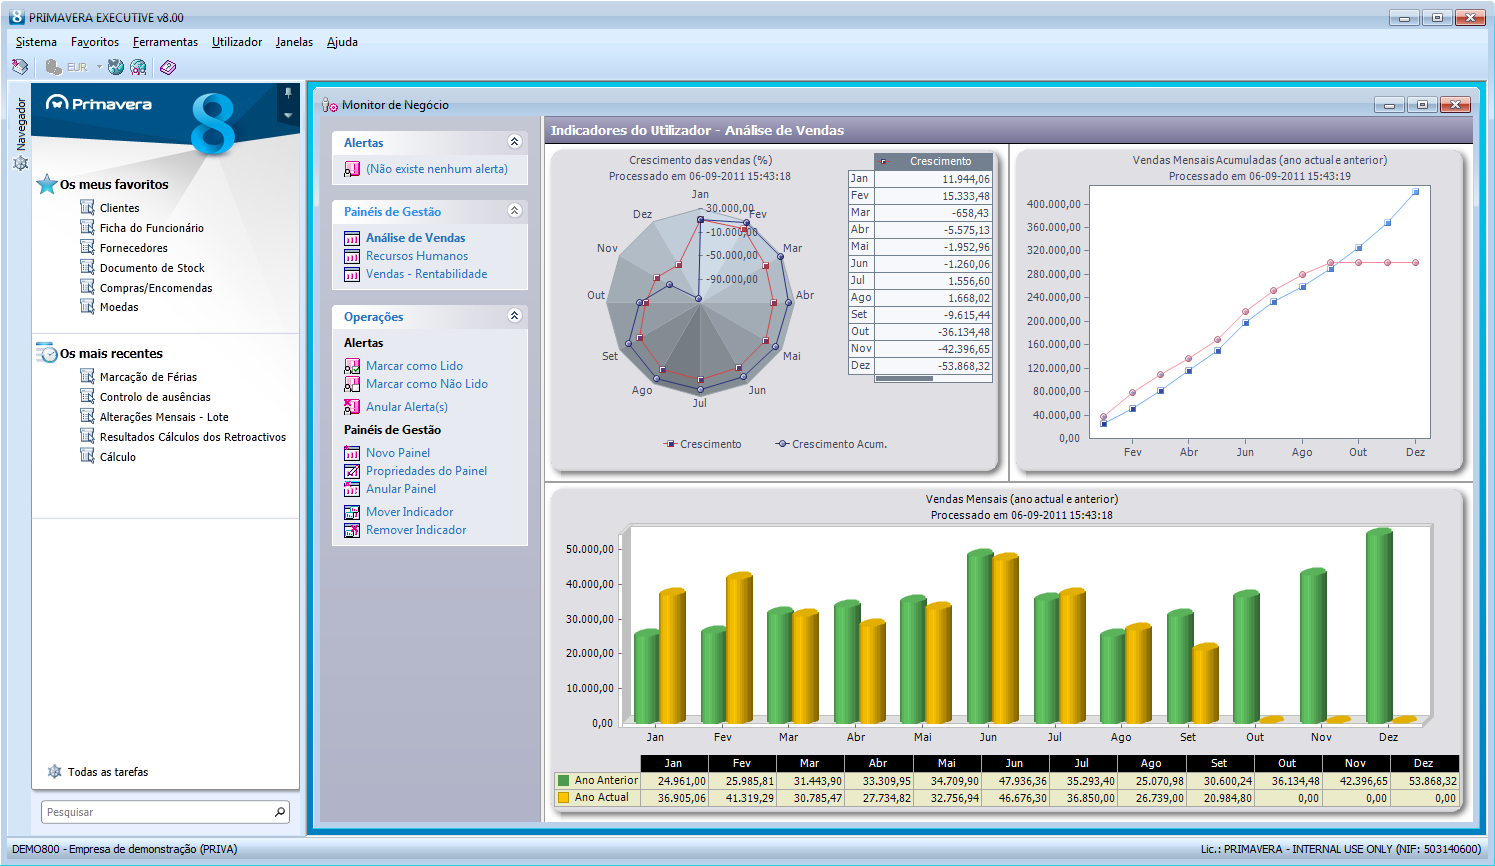This screenshot has height=866, width=1495.
Task: Click the globe toolbar icon
Action: (116, 67)
